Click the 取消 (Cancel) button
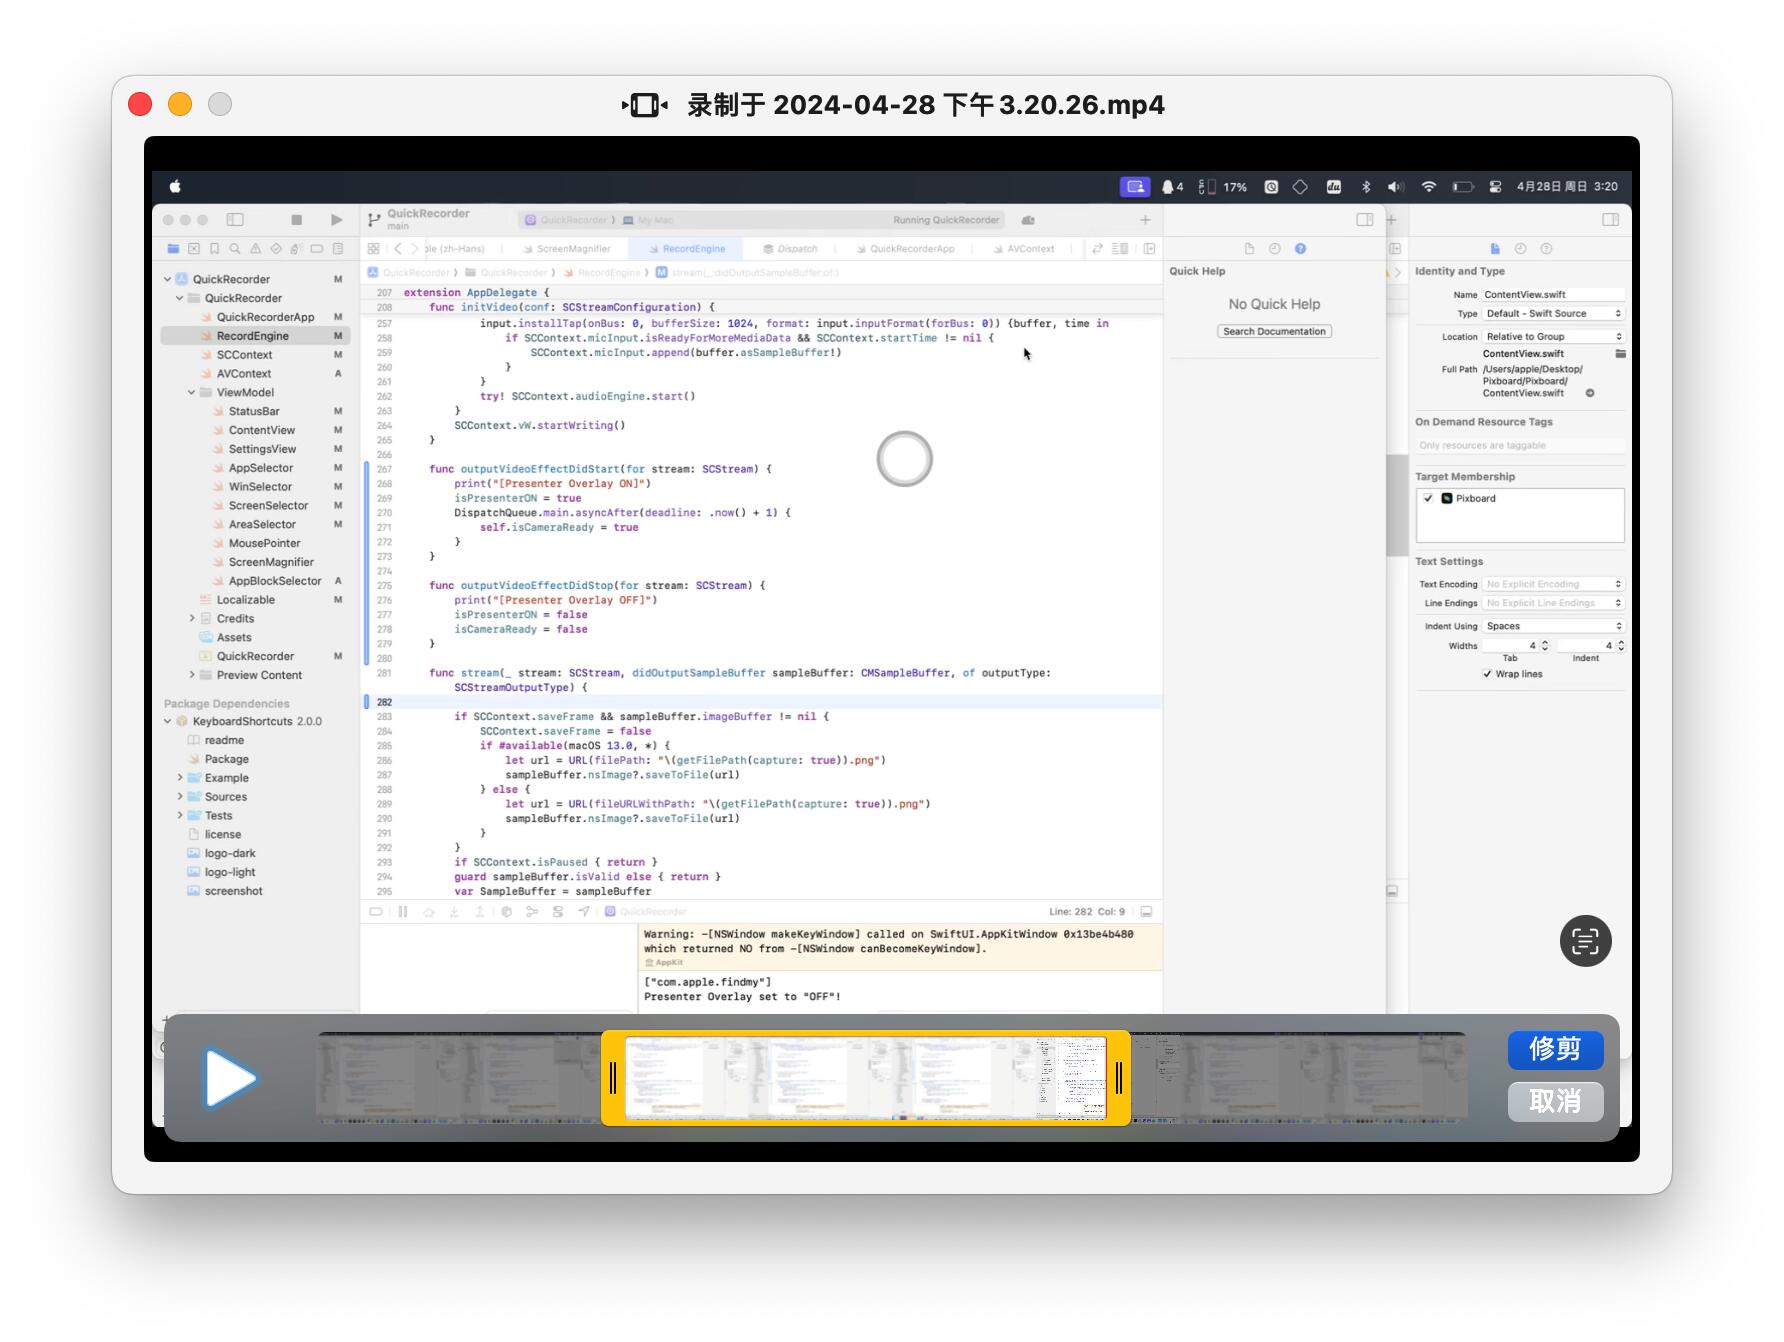The image size is (1784, 1342). [x=1555, y=1101]
